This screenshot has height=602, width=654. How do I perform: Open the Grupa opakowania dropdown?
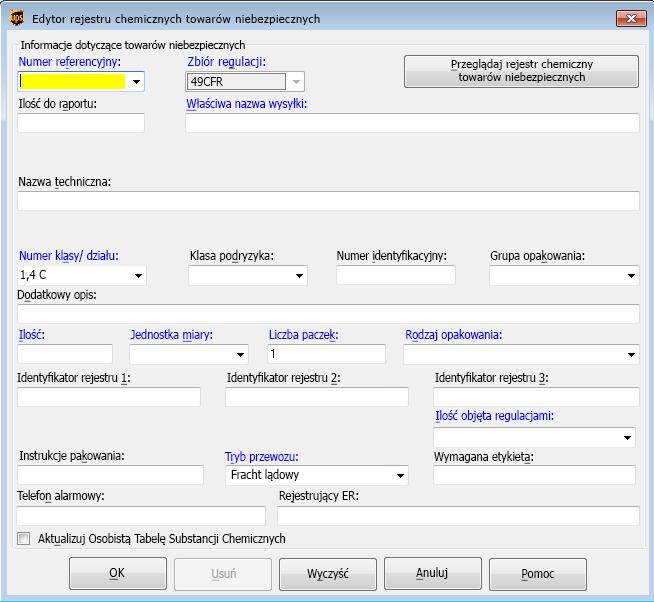point(631,275)
